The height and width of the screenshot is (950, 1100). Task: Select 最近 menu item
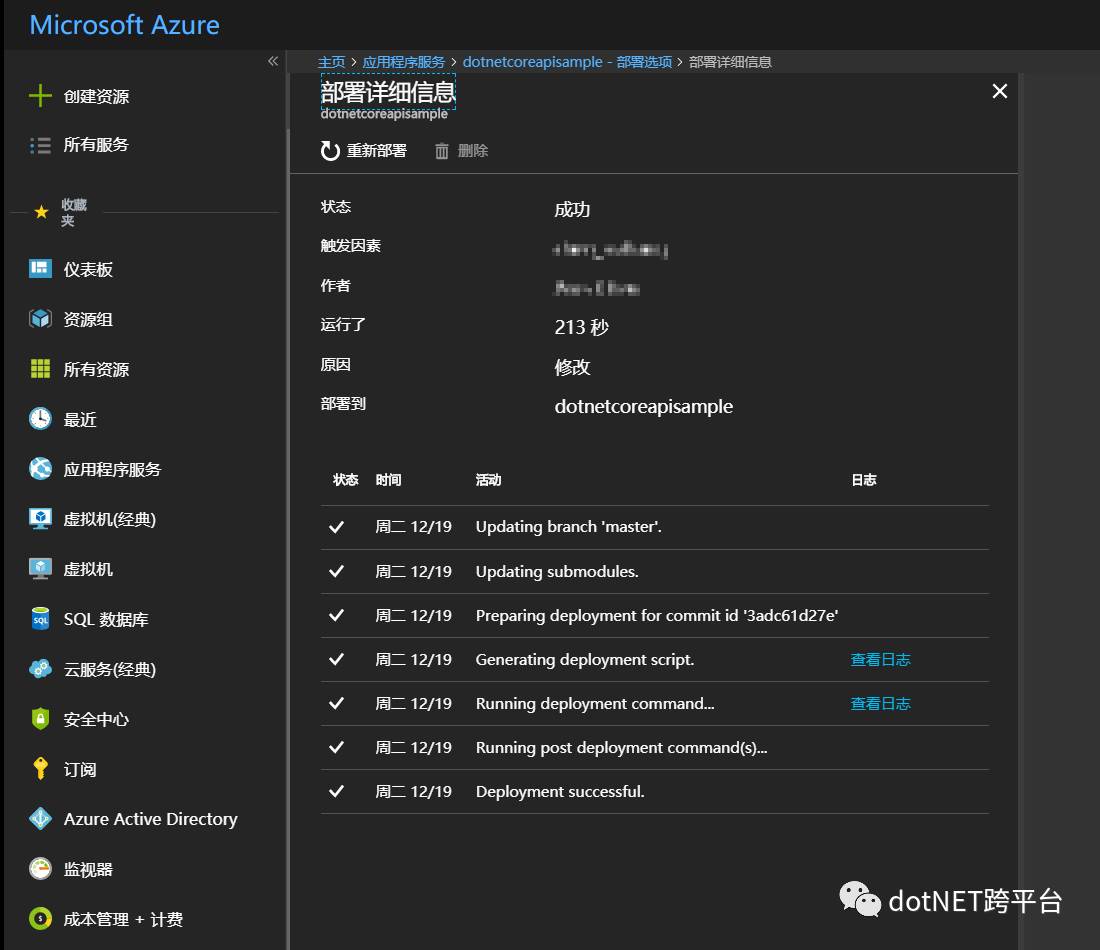[80, 420]
